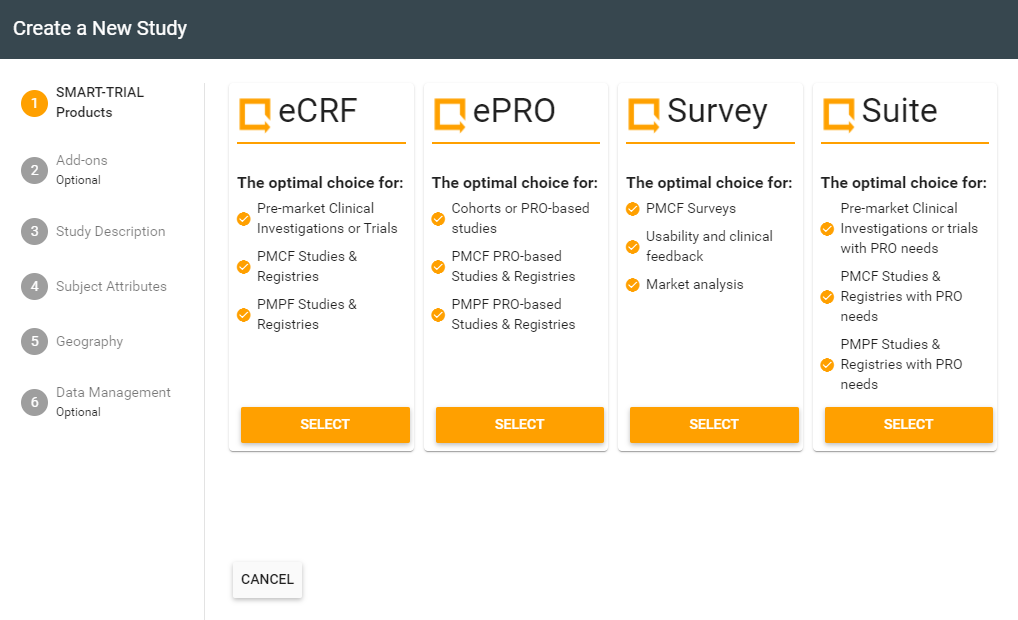Click the step 1 orange circle icon
The height and width of the screenshot is (620, 1018).
34,103
